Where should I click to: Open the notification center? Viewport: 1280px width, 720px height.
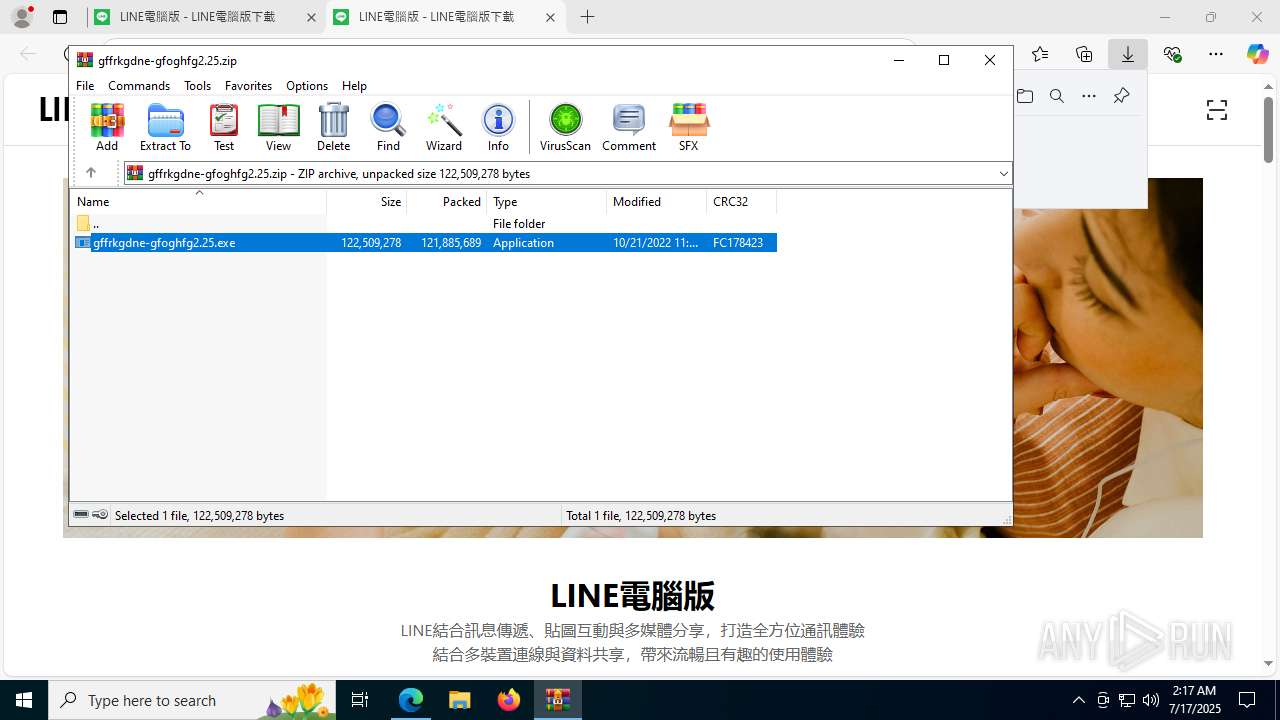click(1247, 700)
